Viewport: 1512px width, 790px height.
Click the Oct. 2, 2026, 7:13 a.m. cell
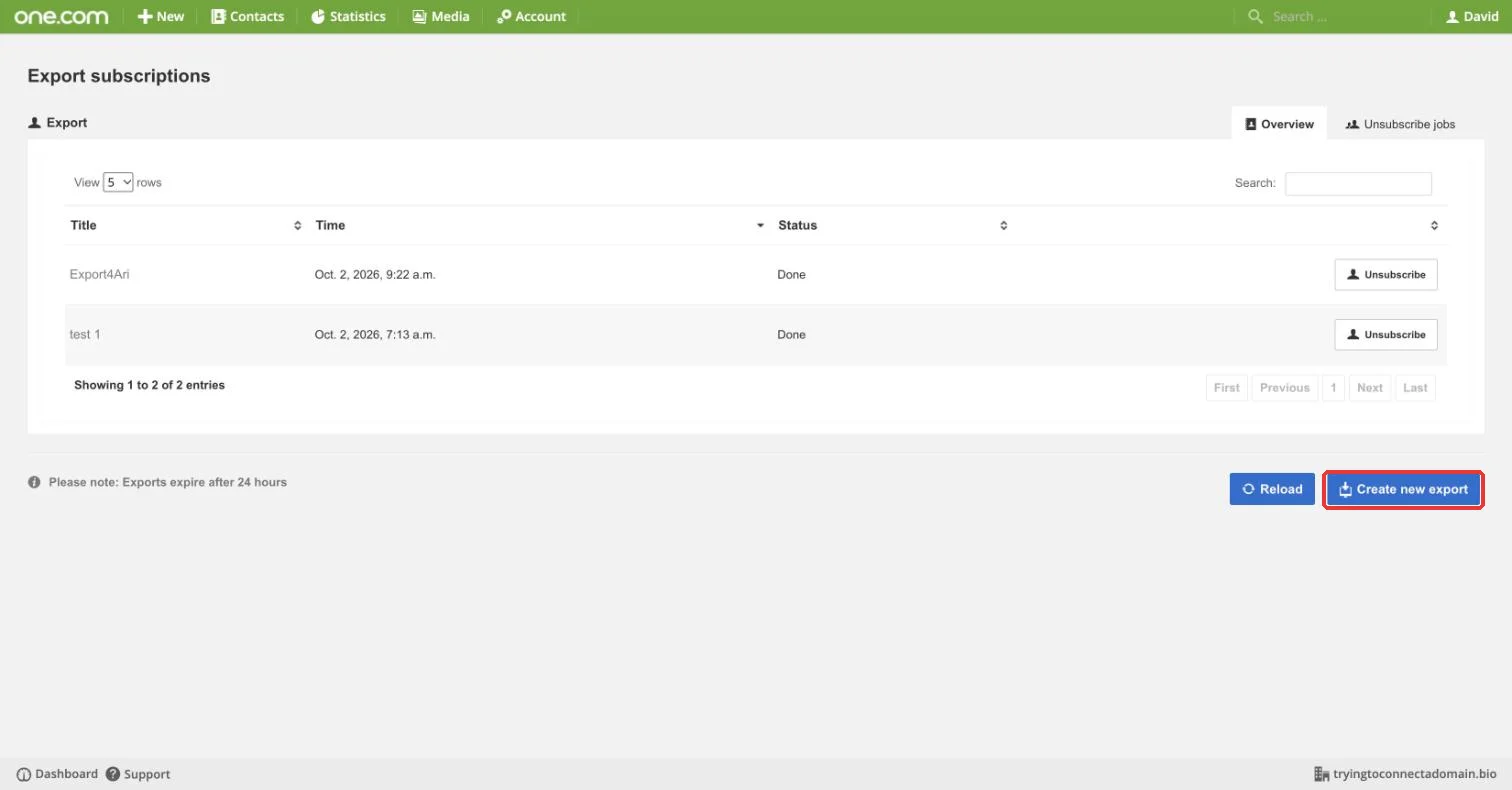click(x=375, y=334)
